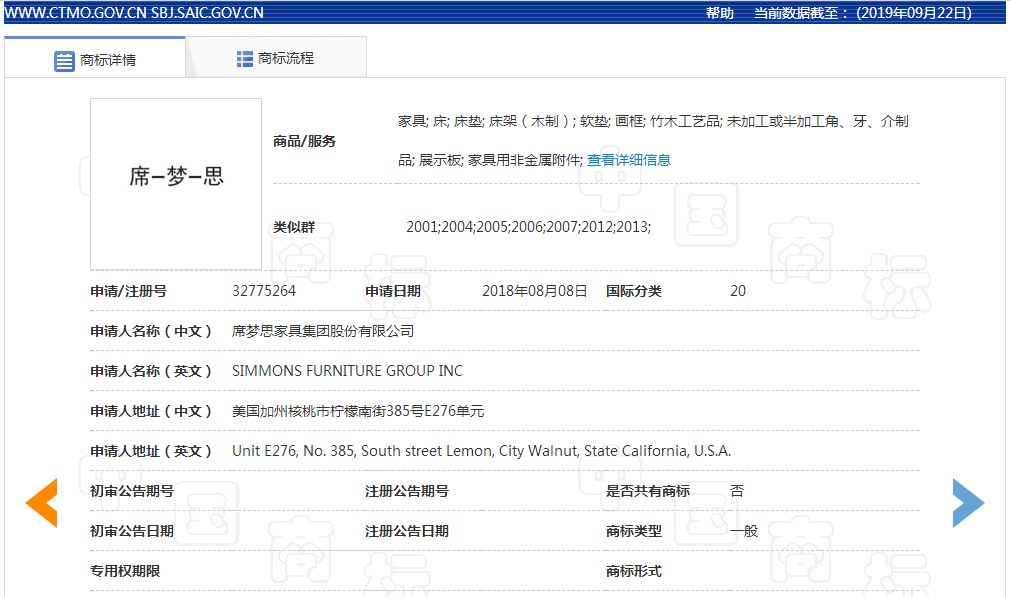Click international class value 20
This screenshot has height=597, width=1011.
tap(738, 291)
